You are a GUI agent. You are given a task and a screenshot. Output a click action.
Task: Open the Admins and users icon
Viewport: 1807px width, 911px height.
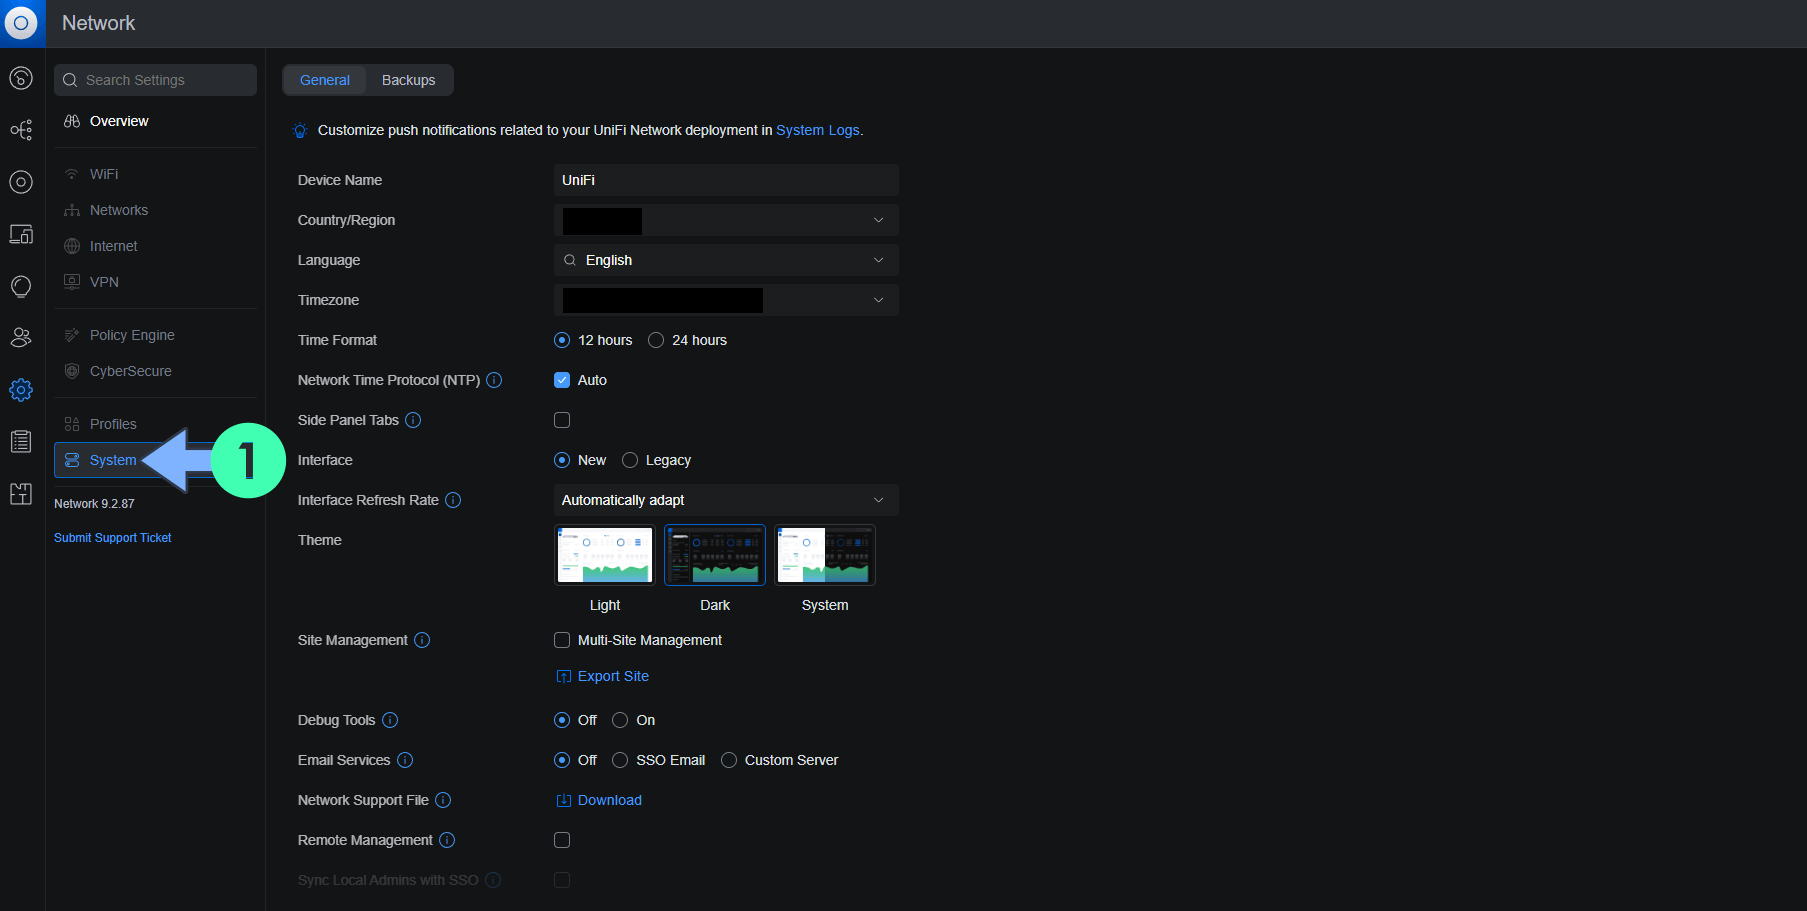21,338
